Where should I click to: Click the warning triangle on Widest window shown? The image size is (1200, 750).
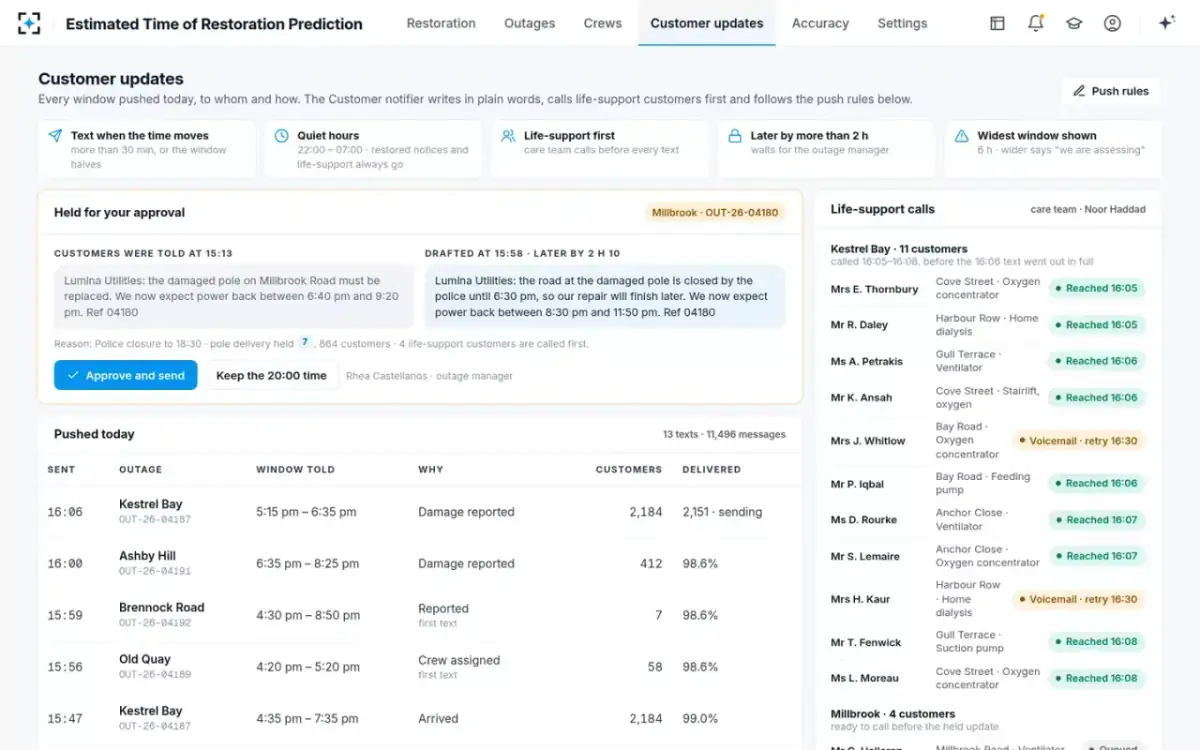click(x=961, y=136)
